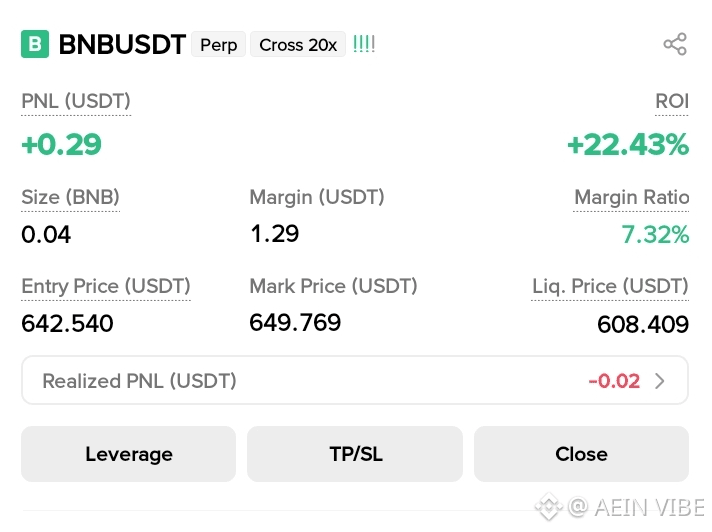Image resolution: width=712 pixels, height=532 pixels.
Task: Tap the ROI label tooltip
Action: [672, 101]
